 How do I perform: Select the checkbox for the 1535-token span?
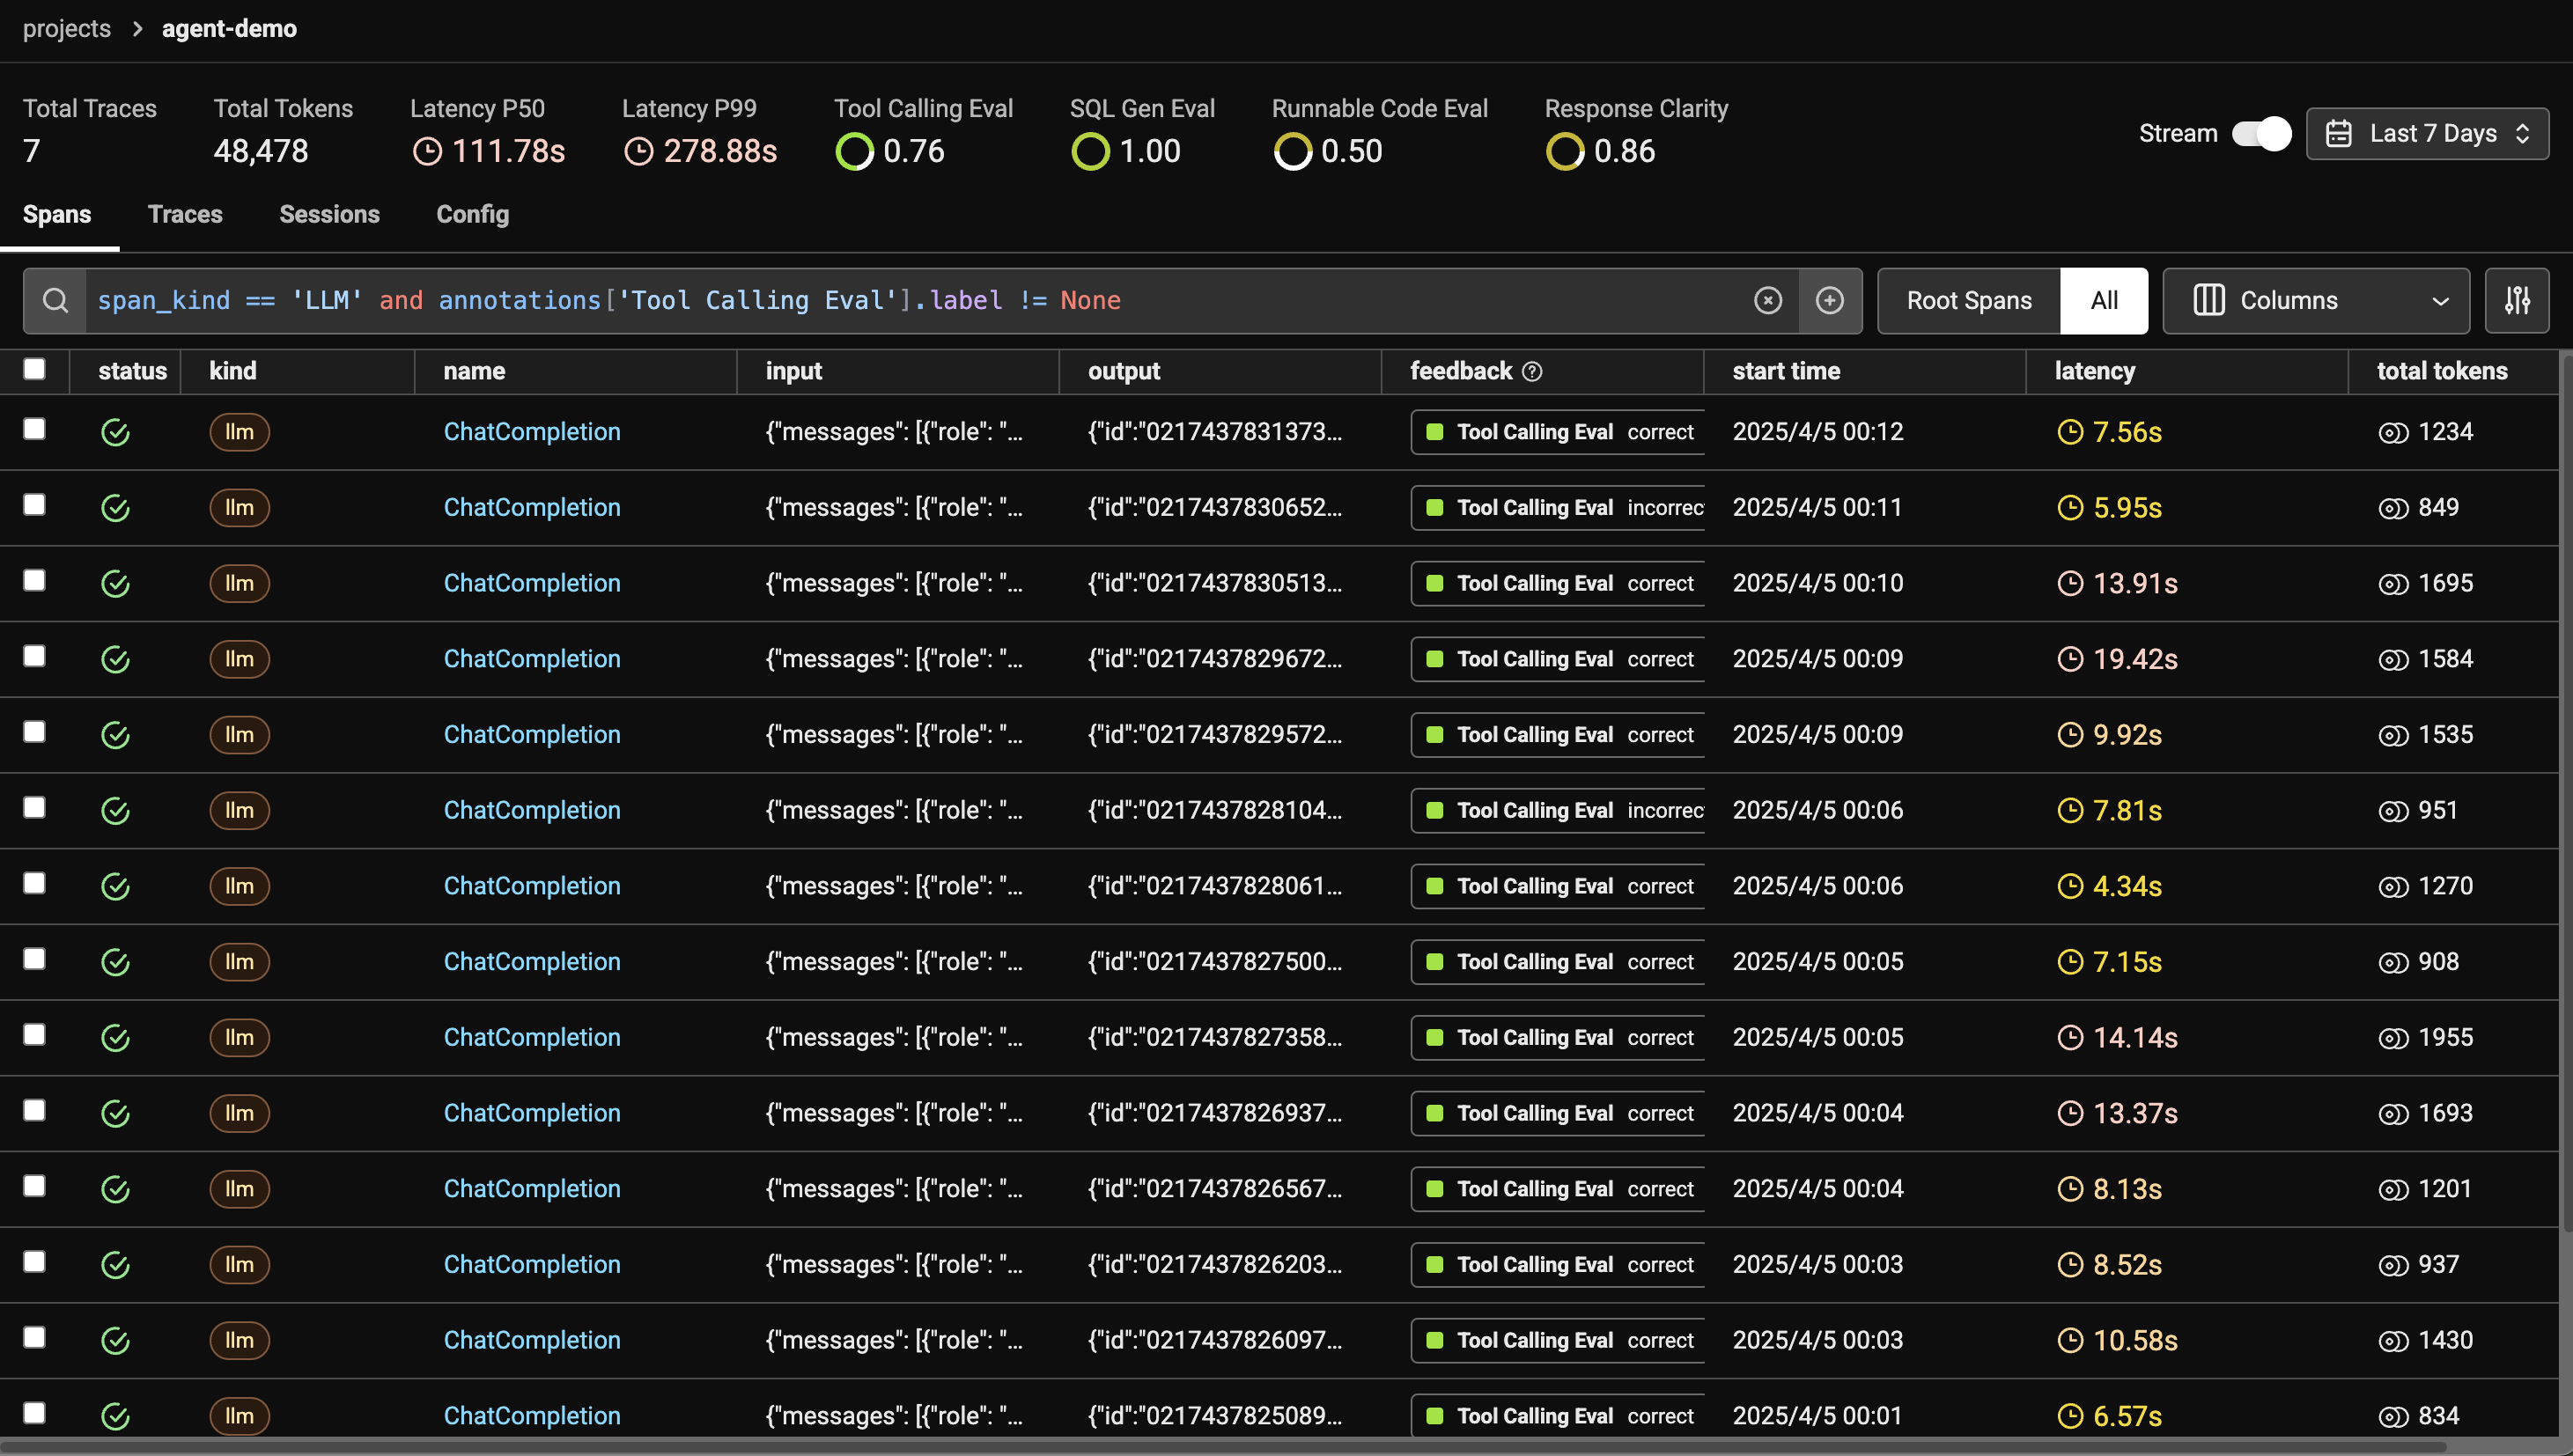click(x=34, y=732)
